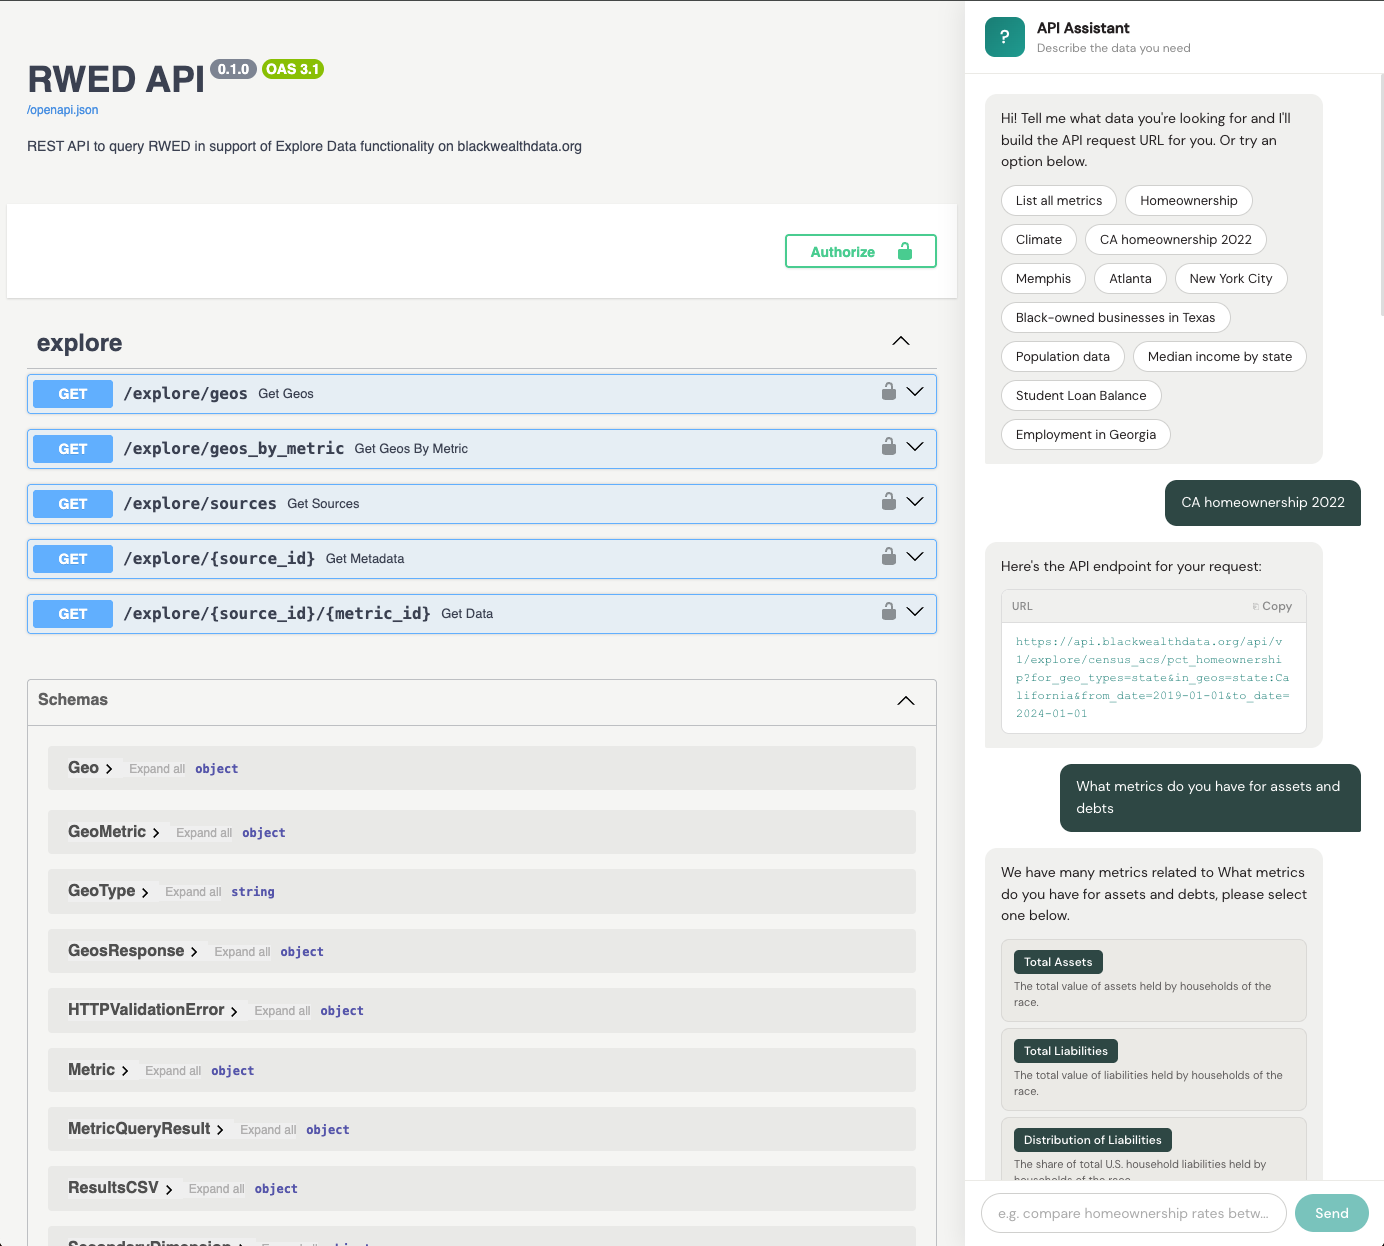Image resolution: width=1384 pixels, height=1246 pixels.
Task: Expand the /explore/sources endpoint chevron
Action: [915, 502]
